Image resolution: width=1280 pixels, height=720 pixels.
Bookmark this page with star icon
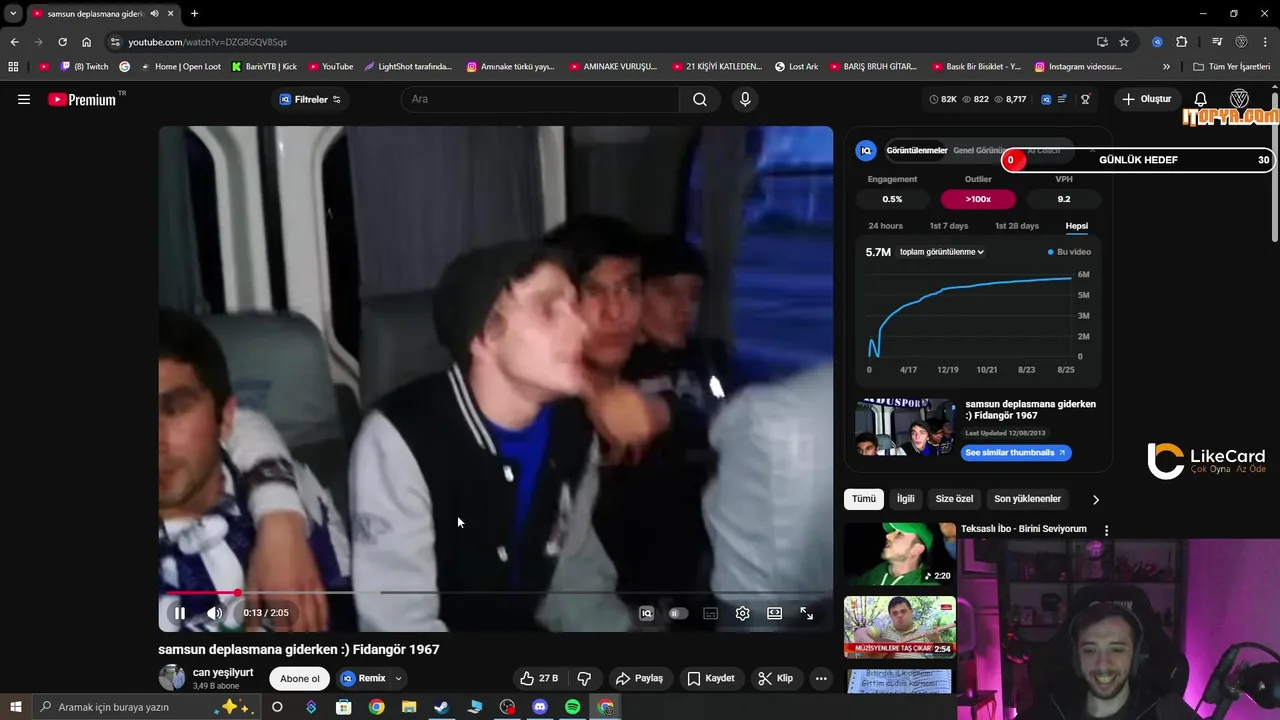1124,42
